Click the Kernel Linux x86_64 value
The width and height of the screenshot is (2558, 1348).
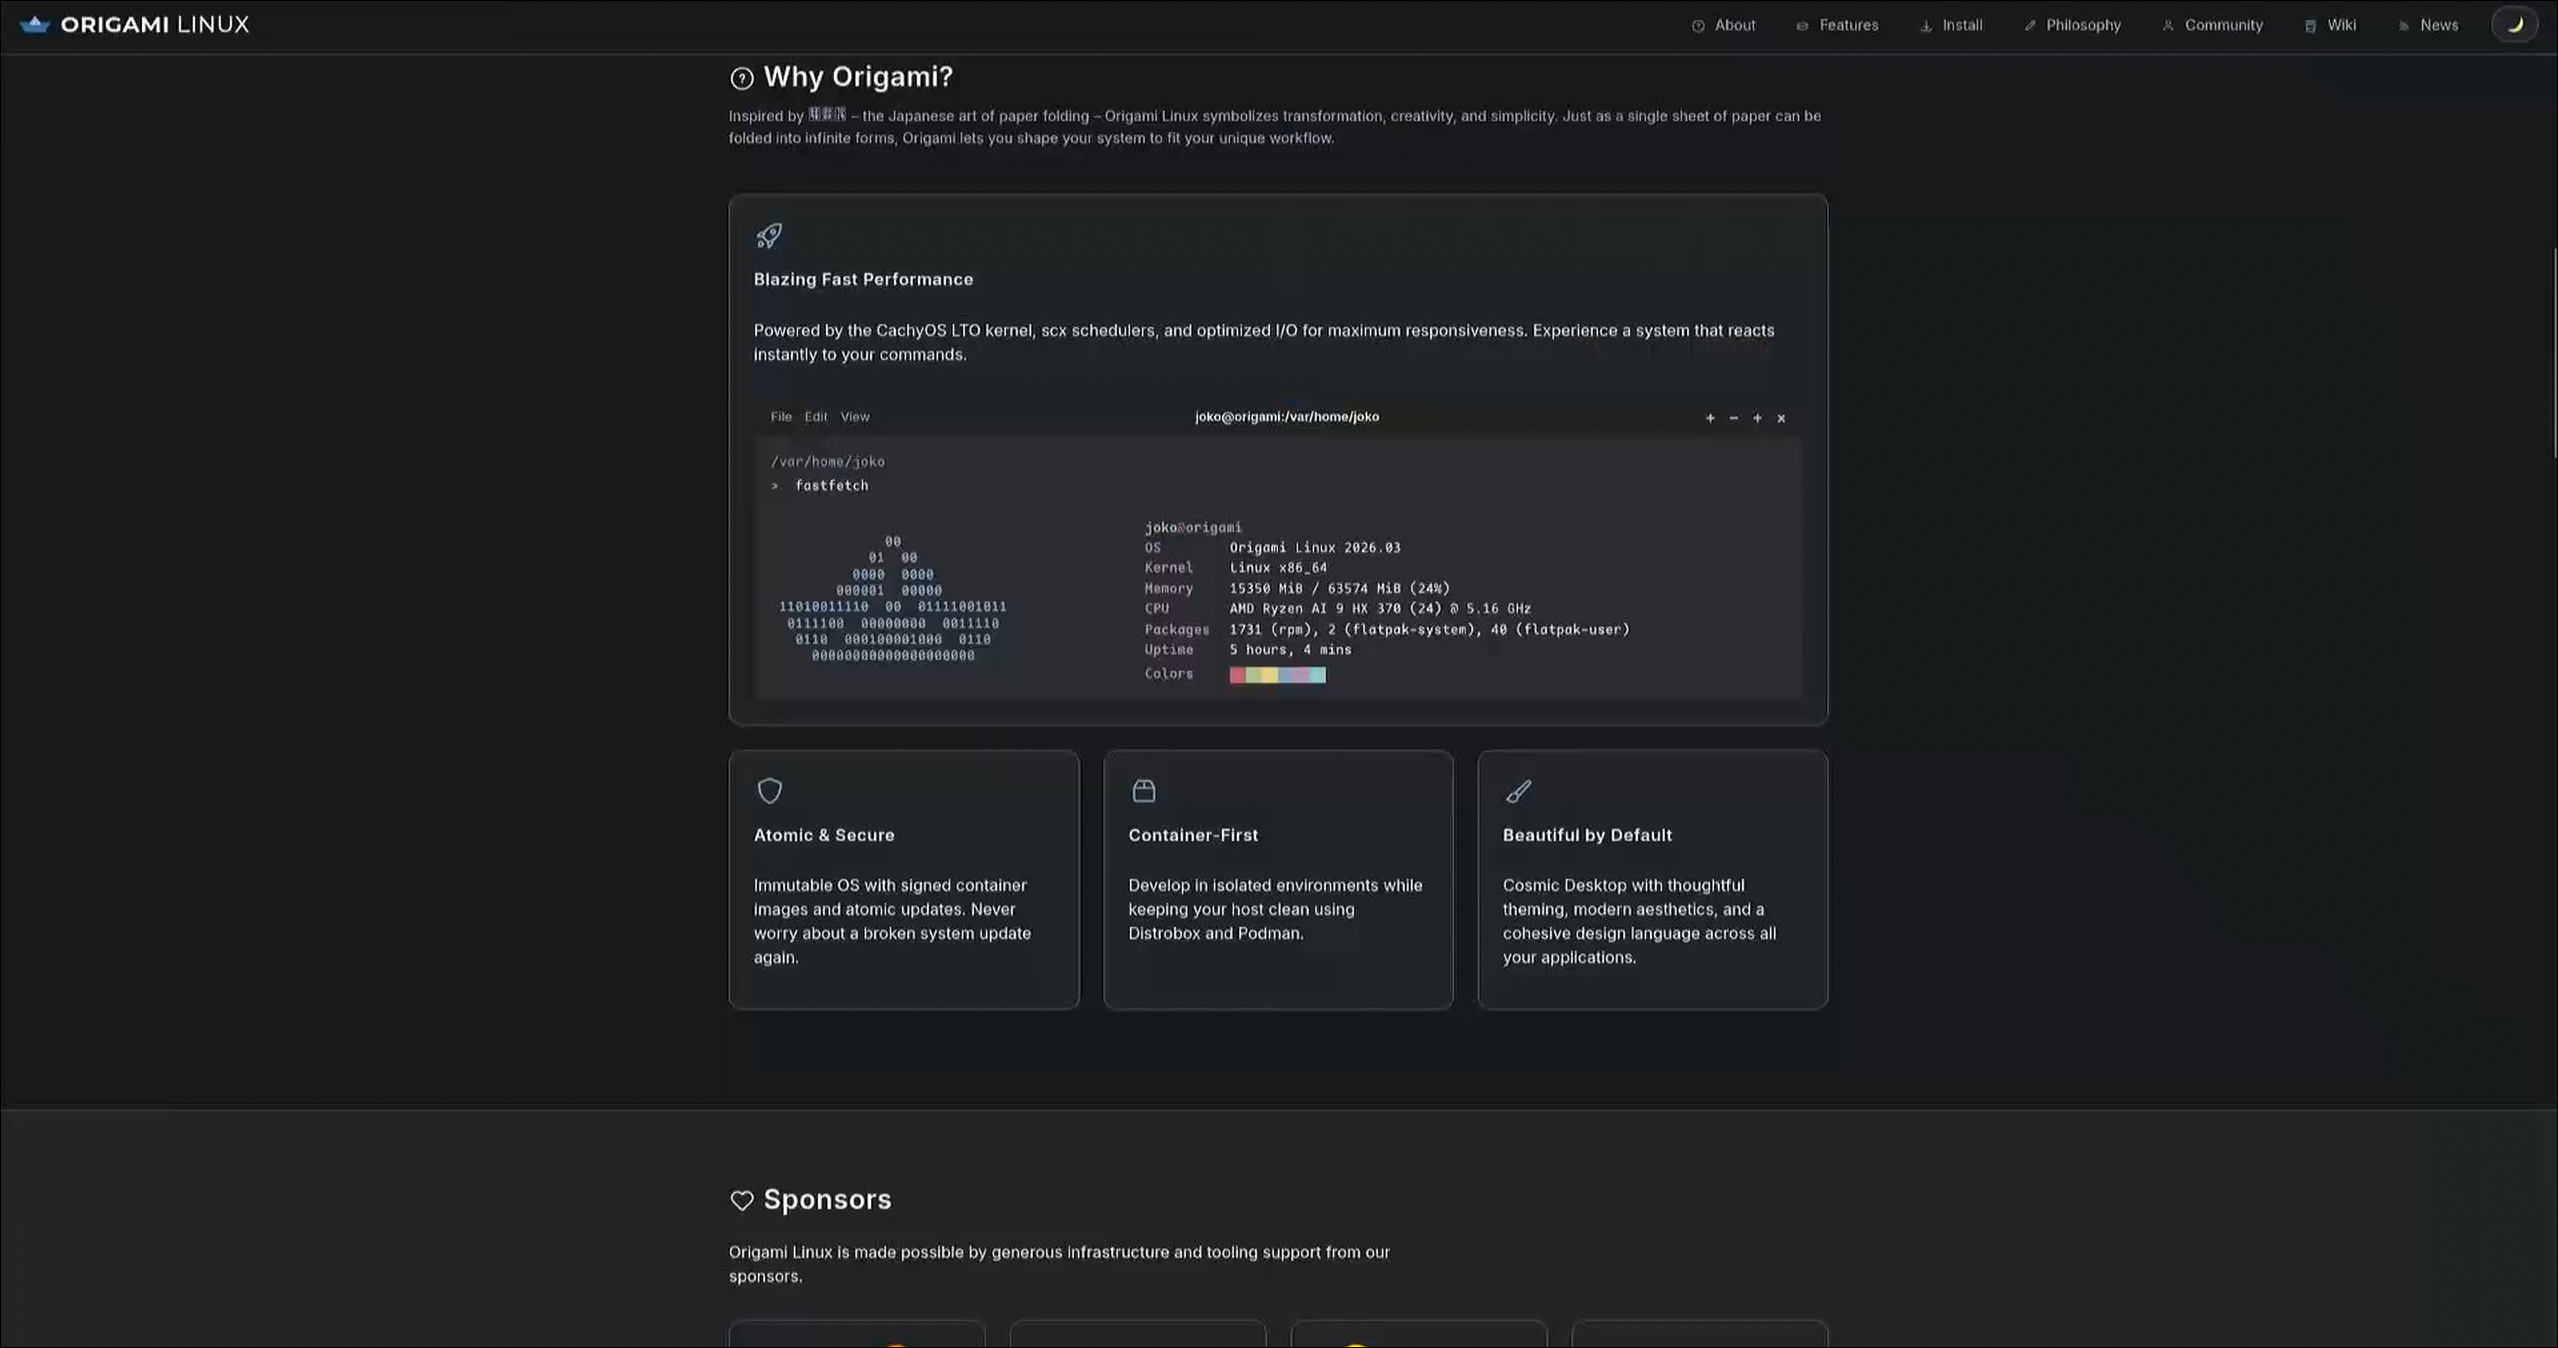click(x=1278, y=568)
